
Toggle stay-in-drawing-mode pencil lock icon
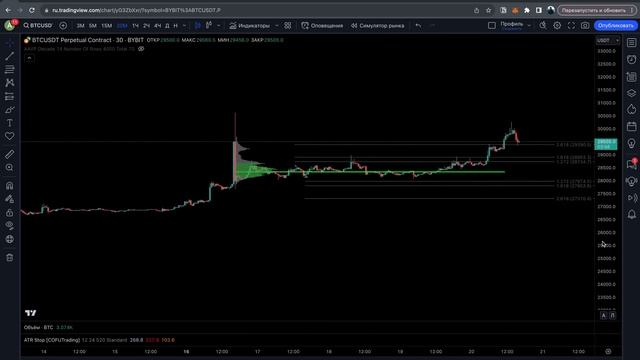(x=9, y=199)
